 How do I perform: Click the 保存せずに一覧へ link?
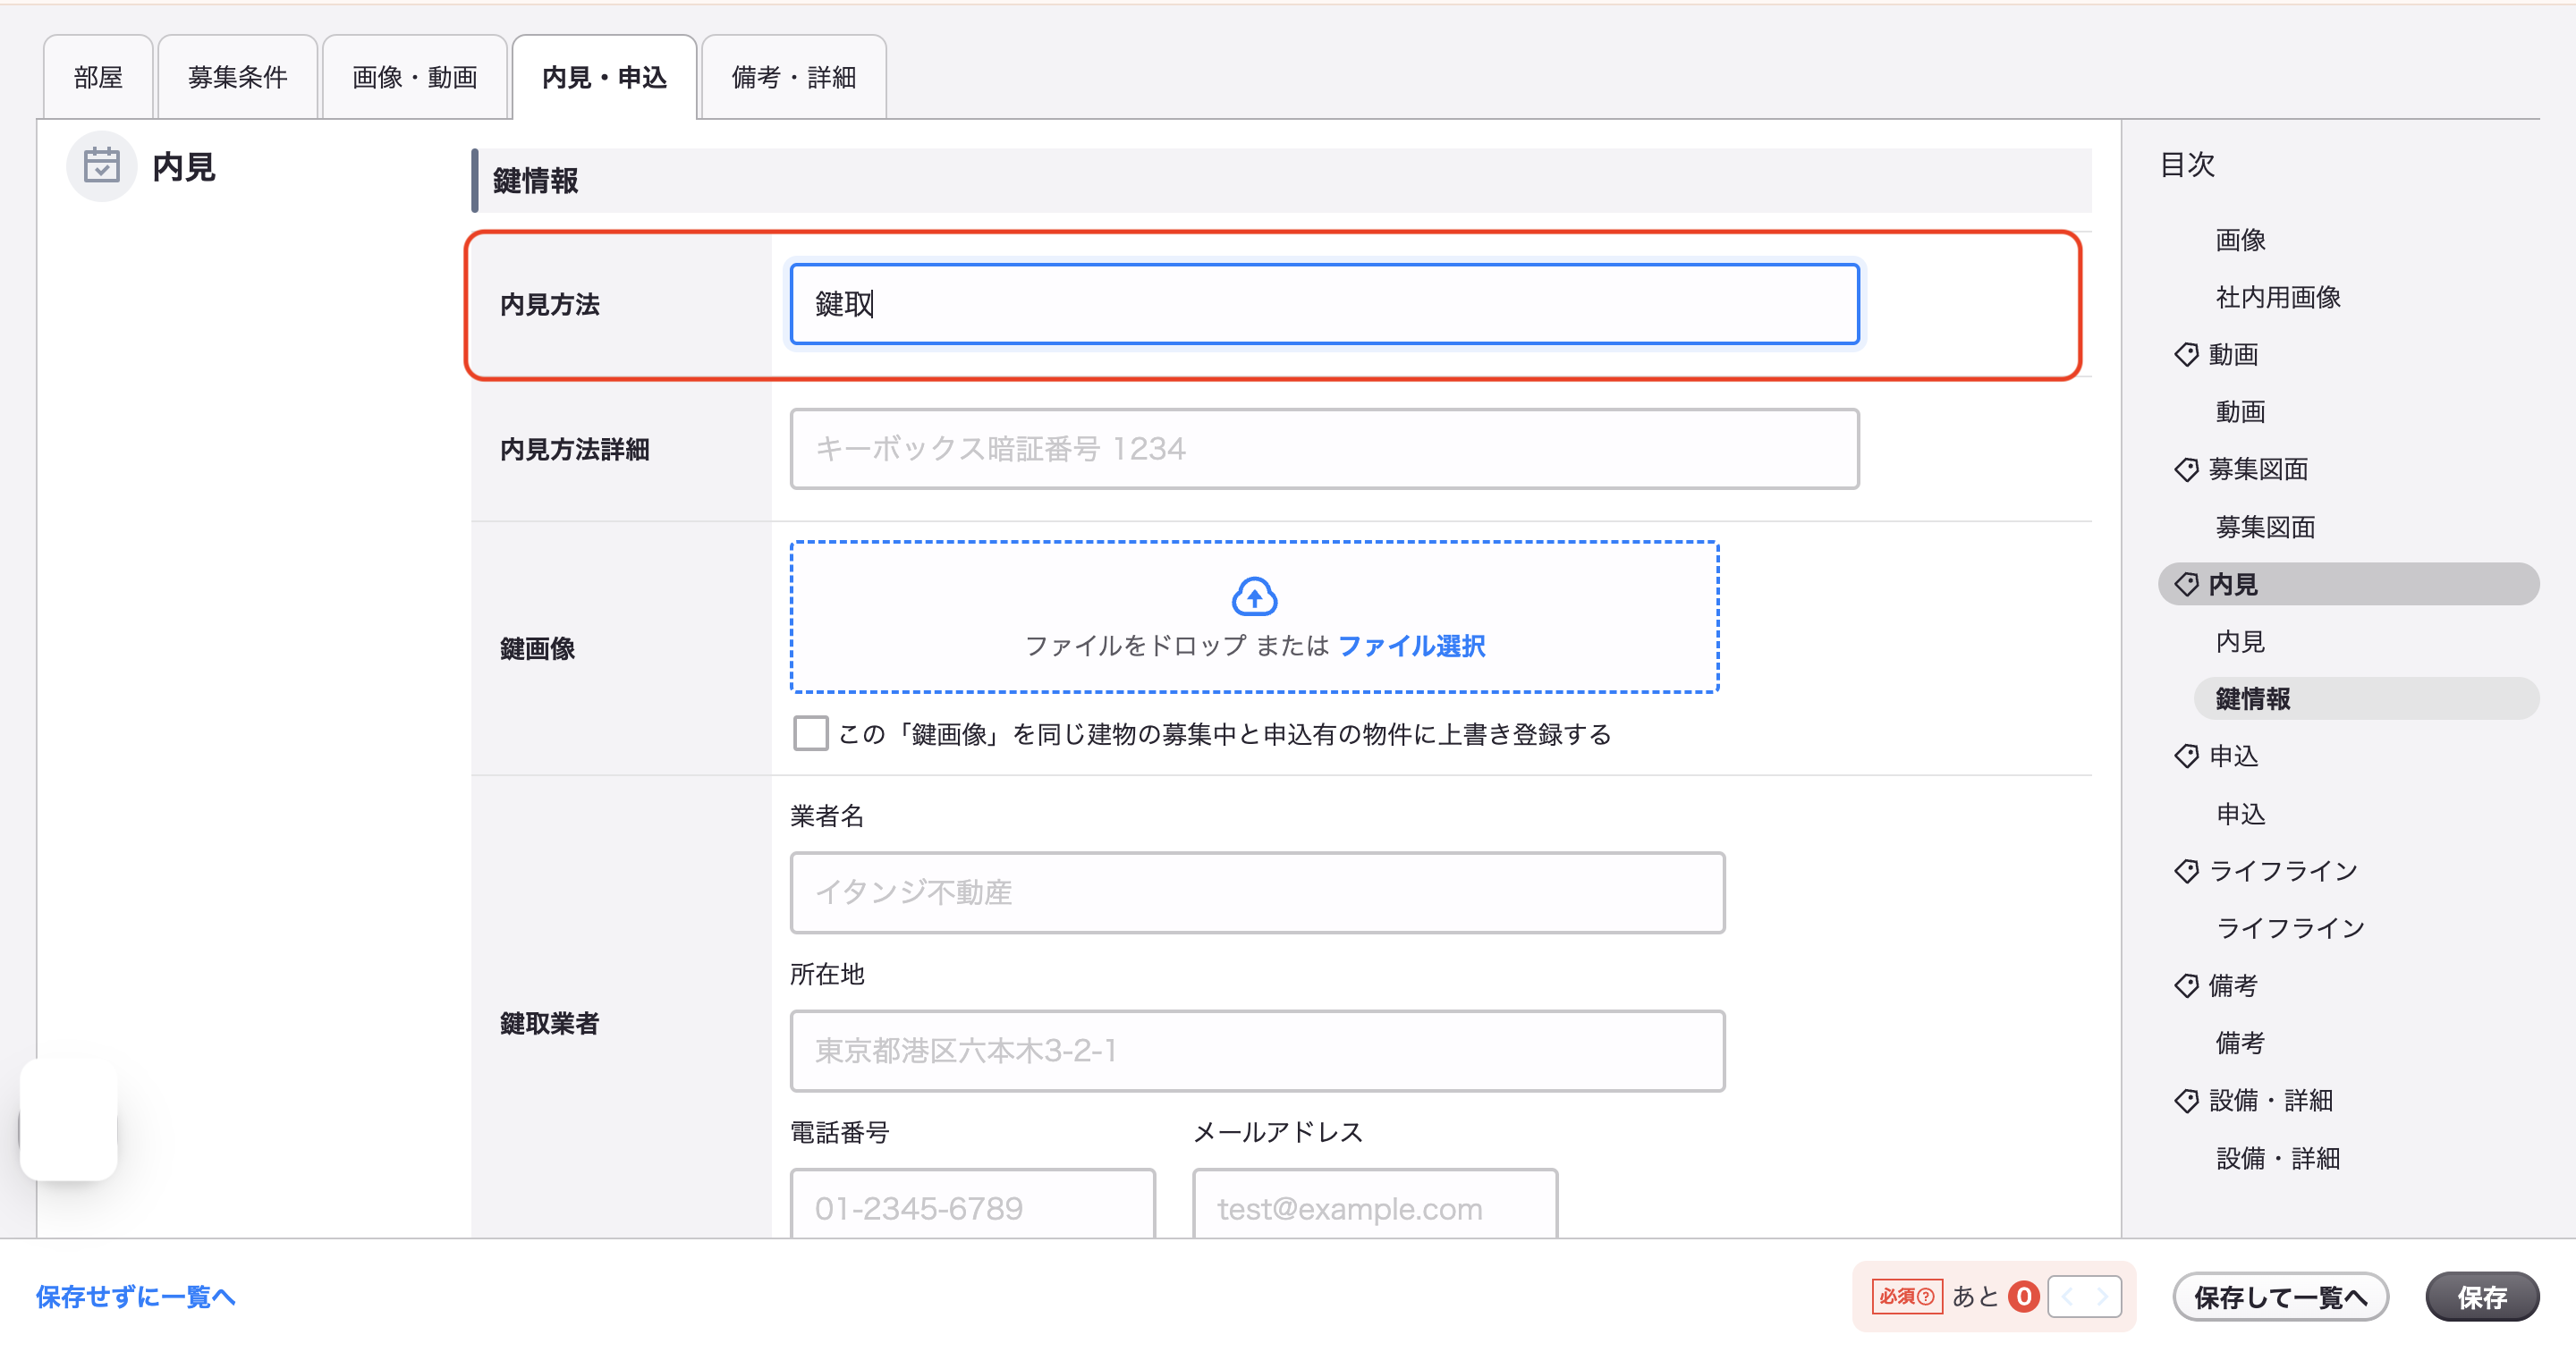coord(135,1297)
